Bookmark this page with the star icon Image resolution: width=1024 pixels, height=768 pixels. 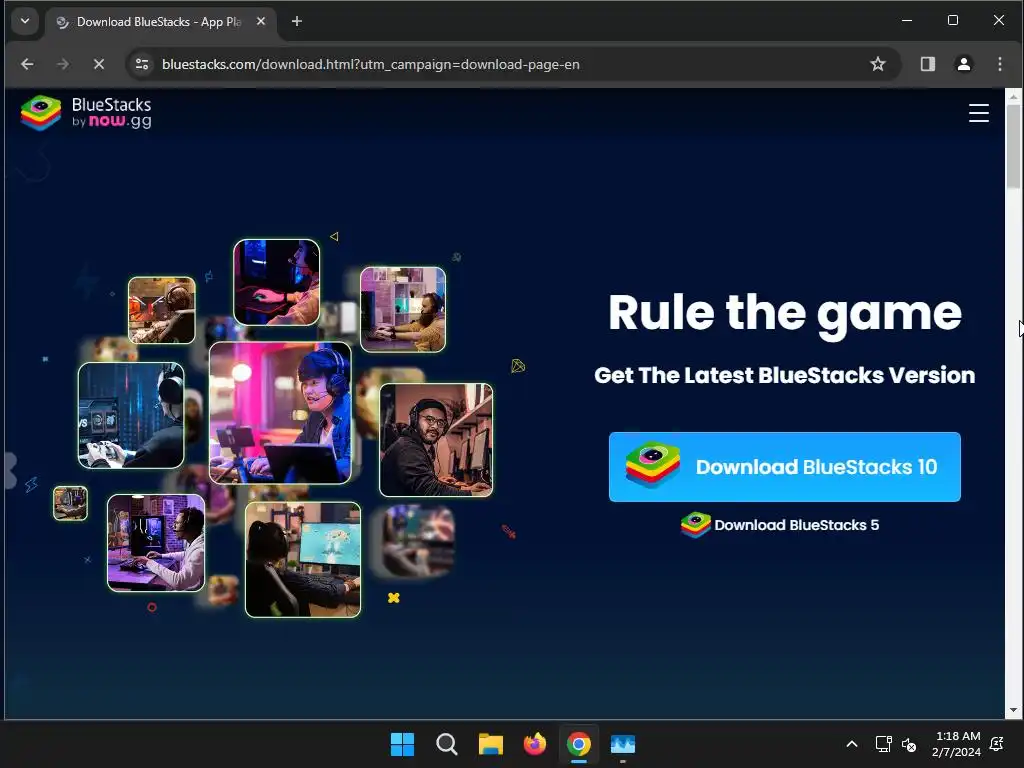(x=878, y=64)
